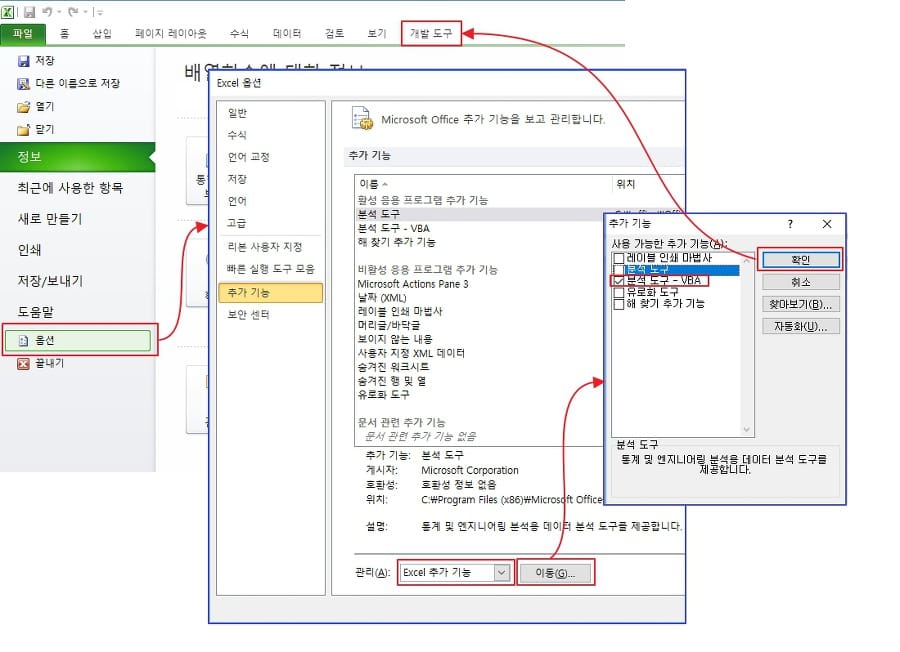Viewport: 900px width, 652px height.
Task: Switch to the 홈 ribbon tab
Action: [x=65, y=34]
